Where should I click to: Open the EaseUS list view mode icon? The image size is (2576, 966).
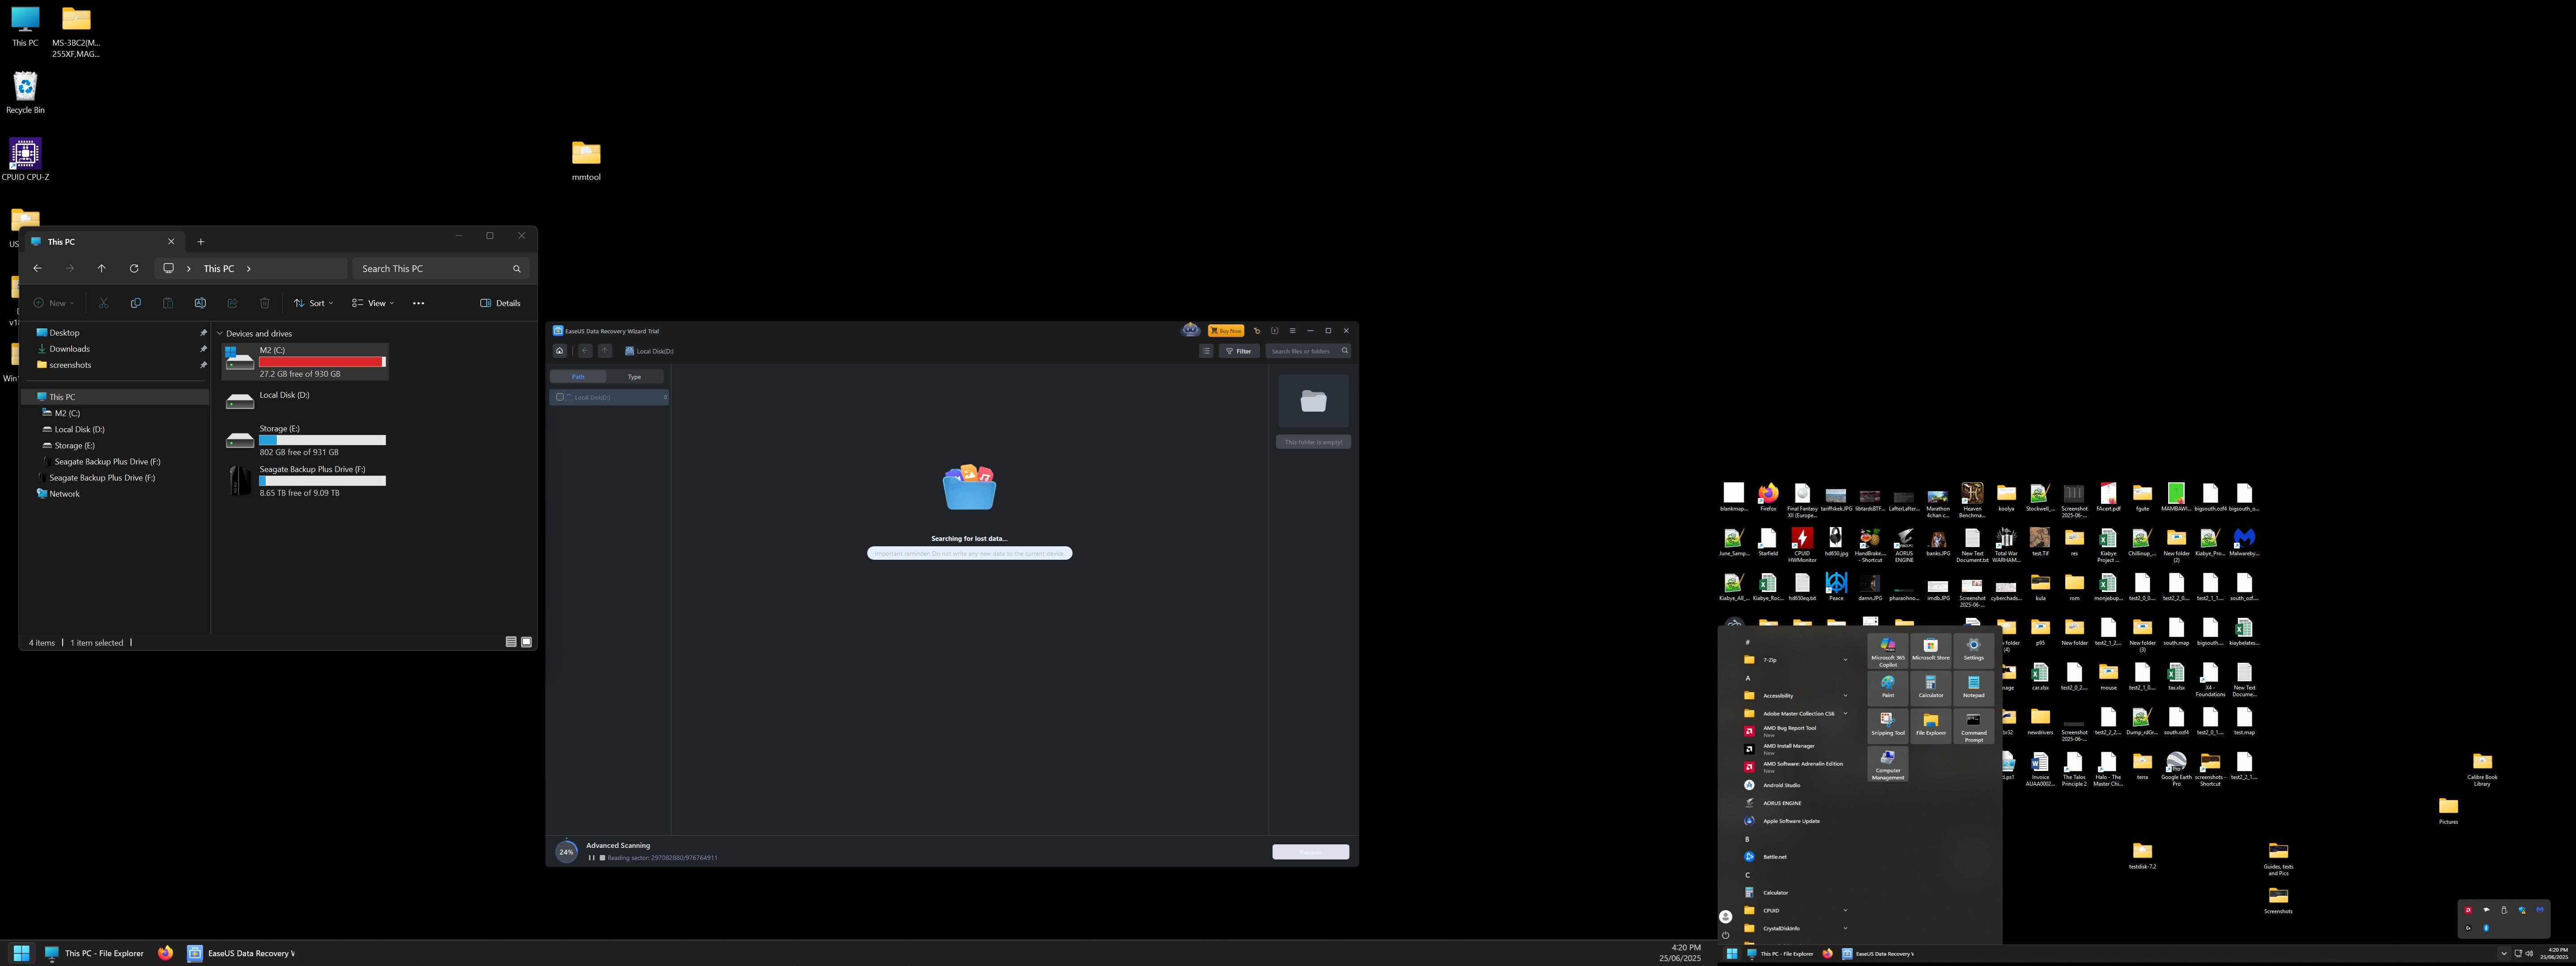(1206, 351)
